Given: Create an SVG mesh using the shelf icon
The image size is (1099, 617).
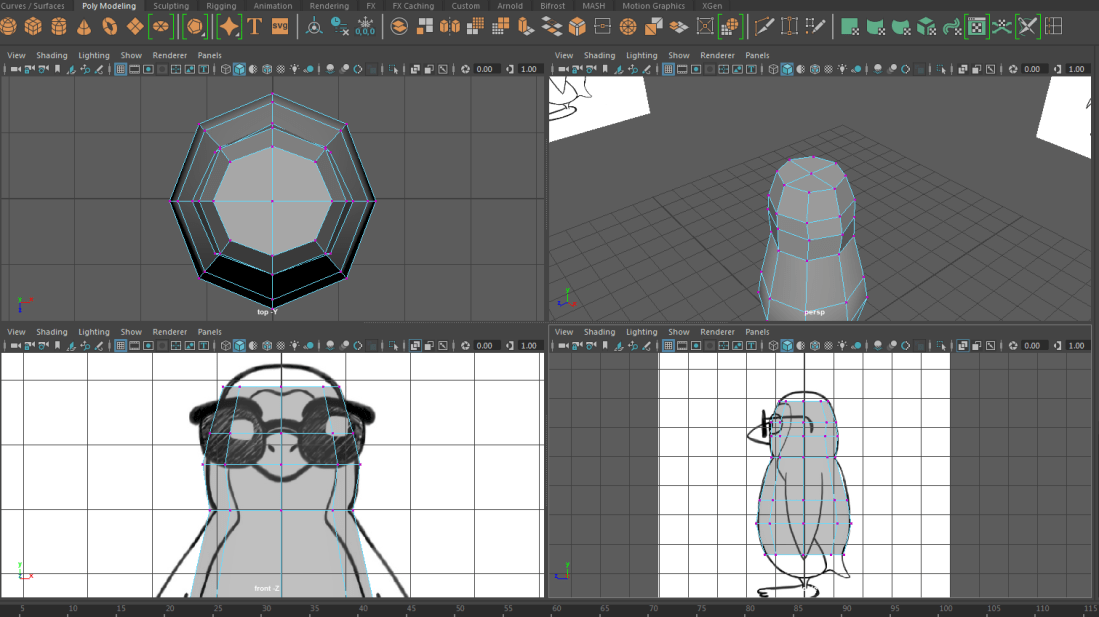Looking at the screenshot, I should pos(281,26).
